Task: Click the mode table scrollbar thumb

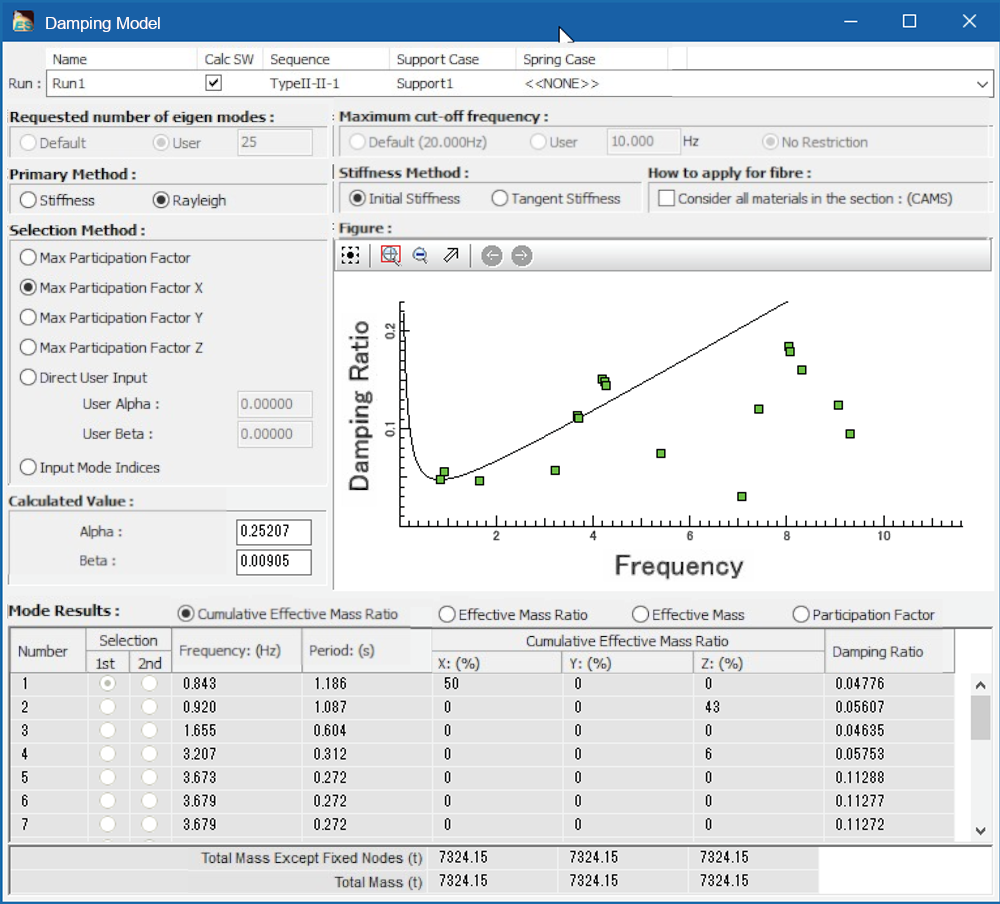Action: point(980,718)
